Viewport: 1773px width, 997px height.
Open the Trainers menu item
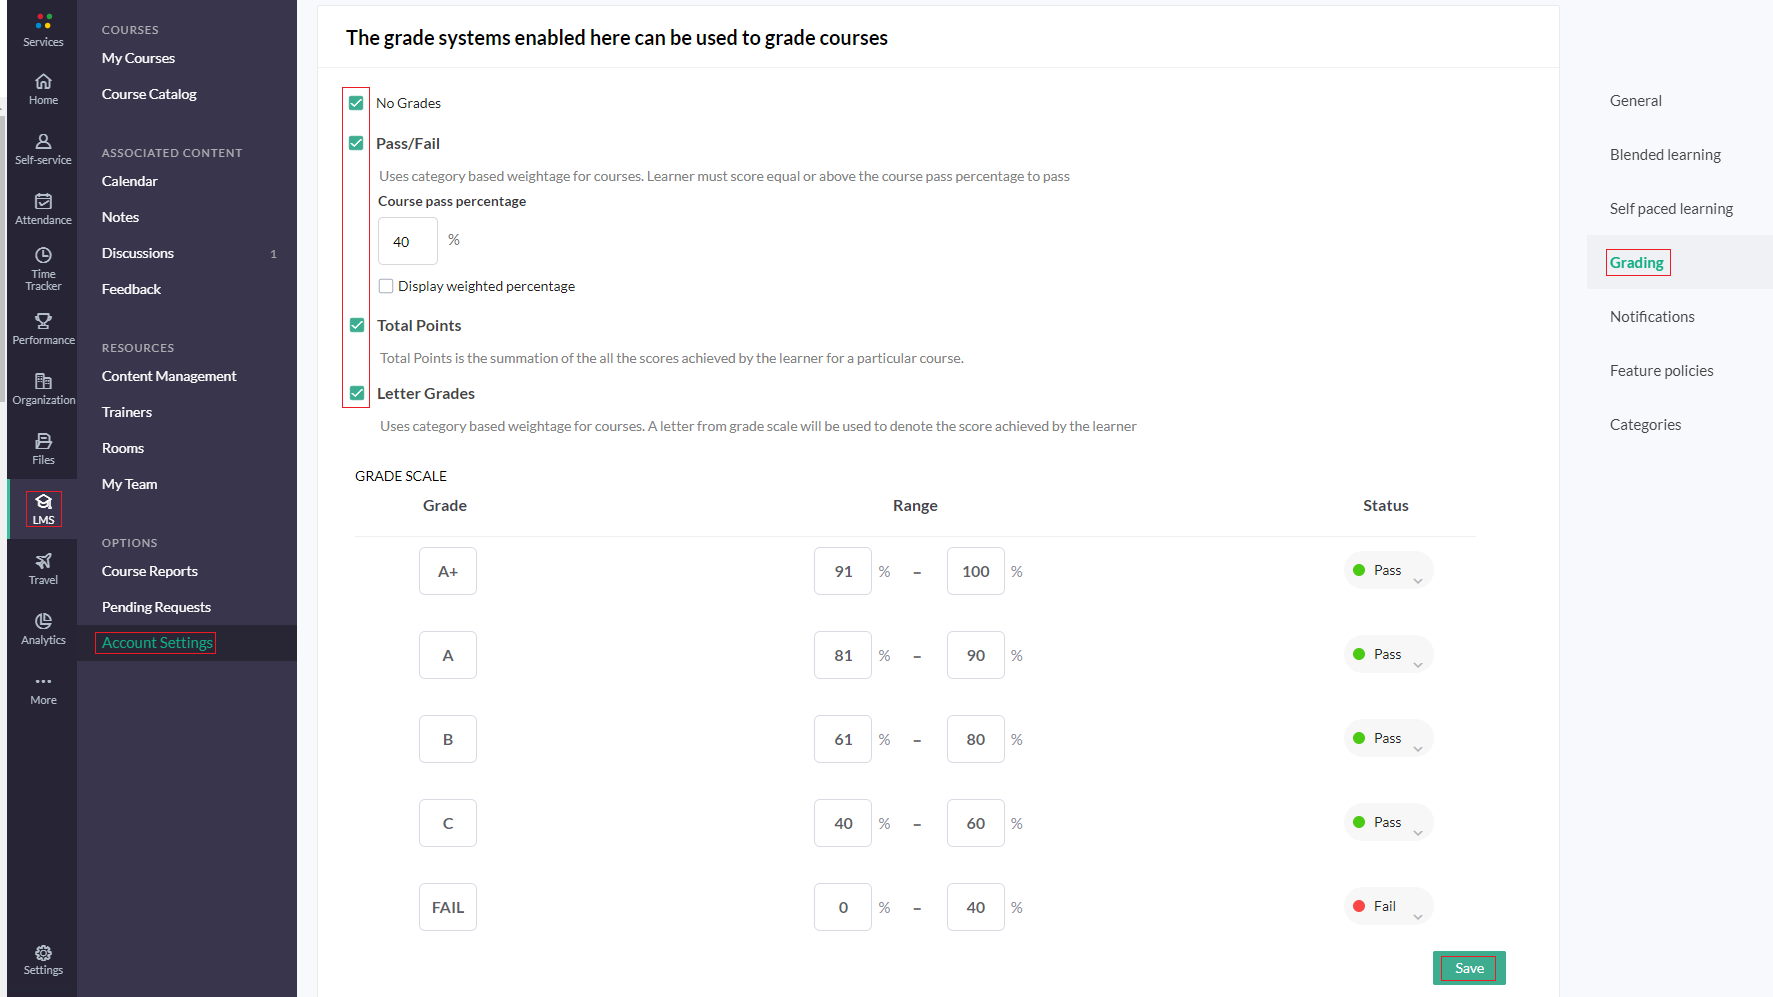126,412
